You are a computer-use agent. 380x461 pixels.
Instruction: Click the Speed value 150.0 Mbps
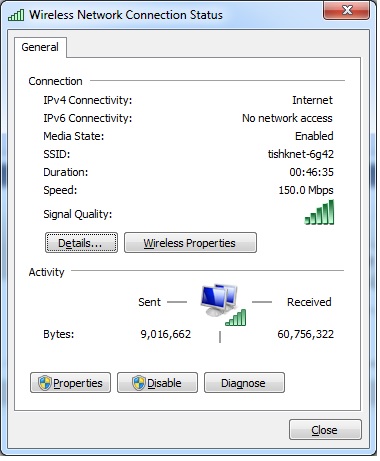(x=306, y=190)
